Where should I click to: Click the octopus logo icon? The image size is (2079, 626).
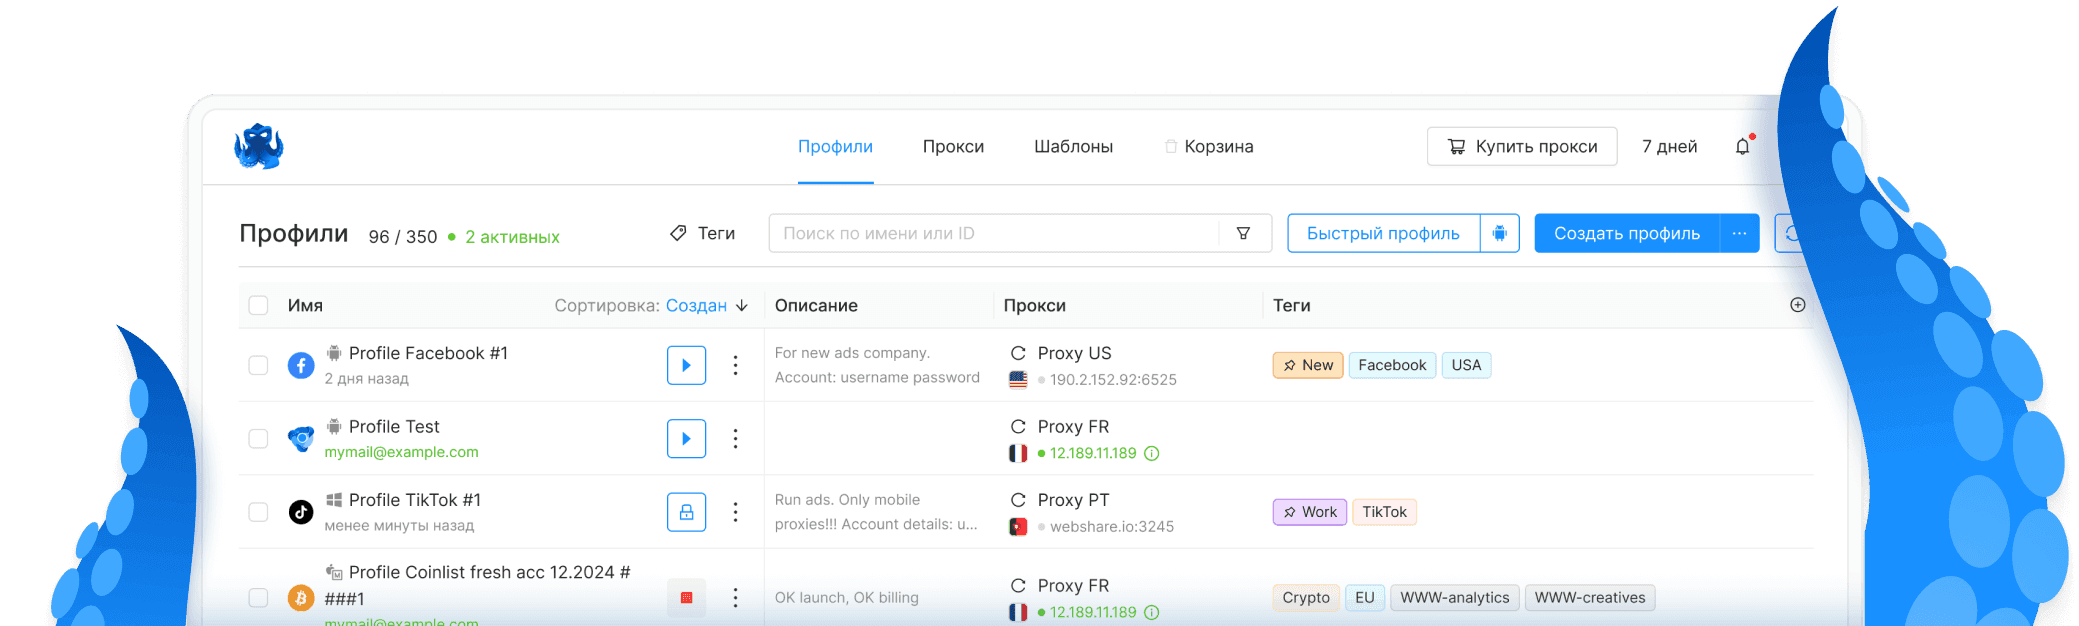(x=259, y=147)
